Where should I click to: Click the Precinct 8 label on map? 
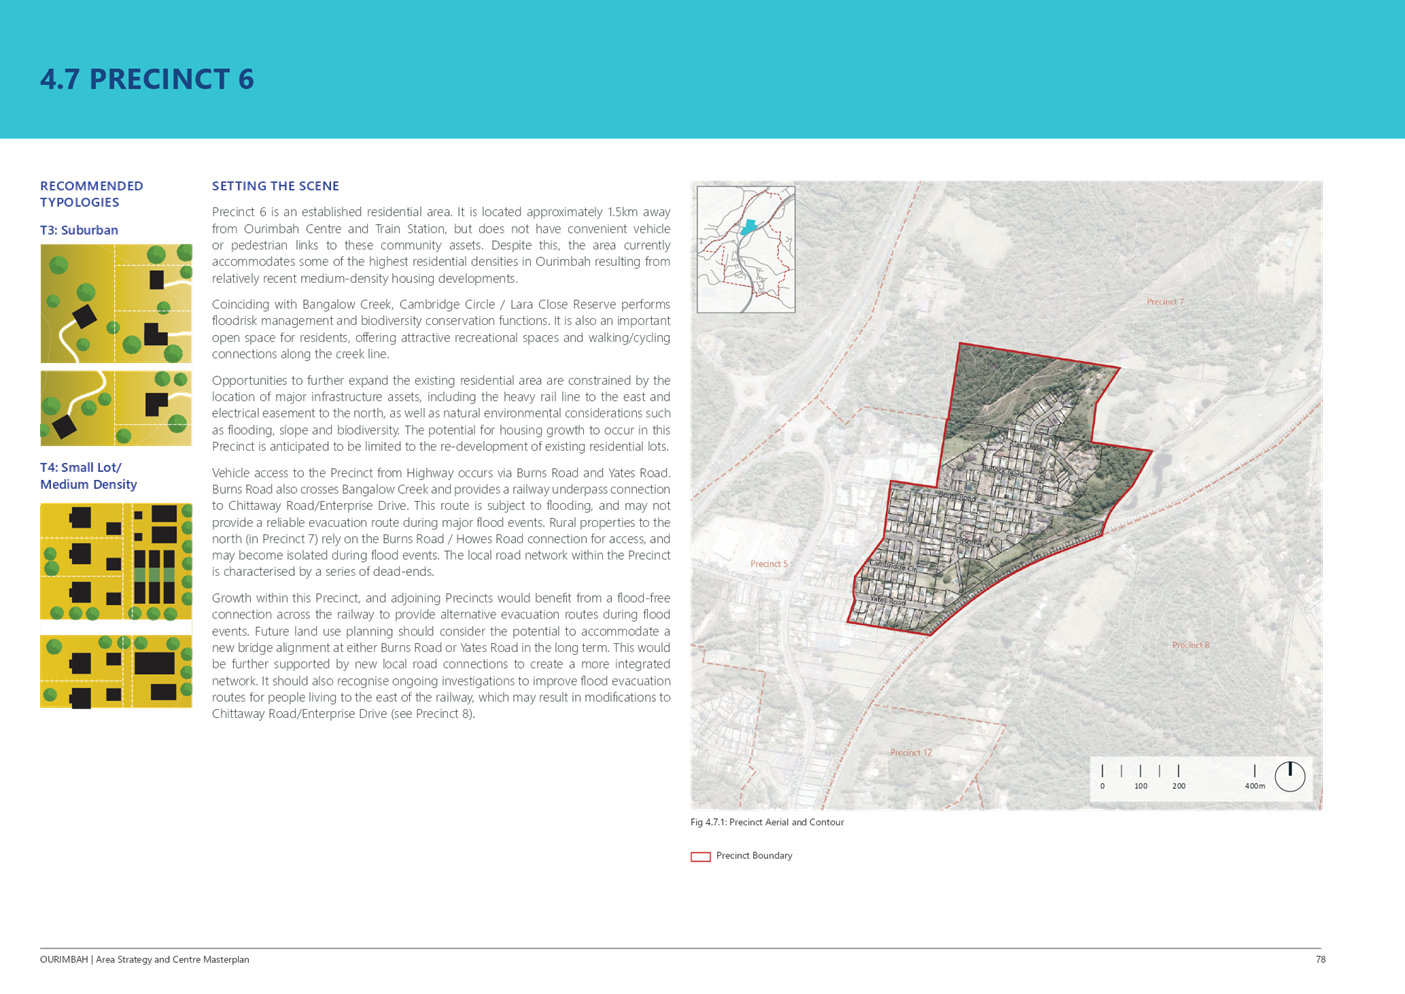coord(1190,645)
